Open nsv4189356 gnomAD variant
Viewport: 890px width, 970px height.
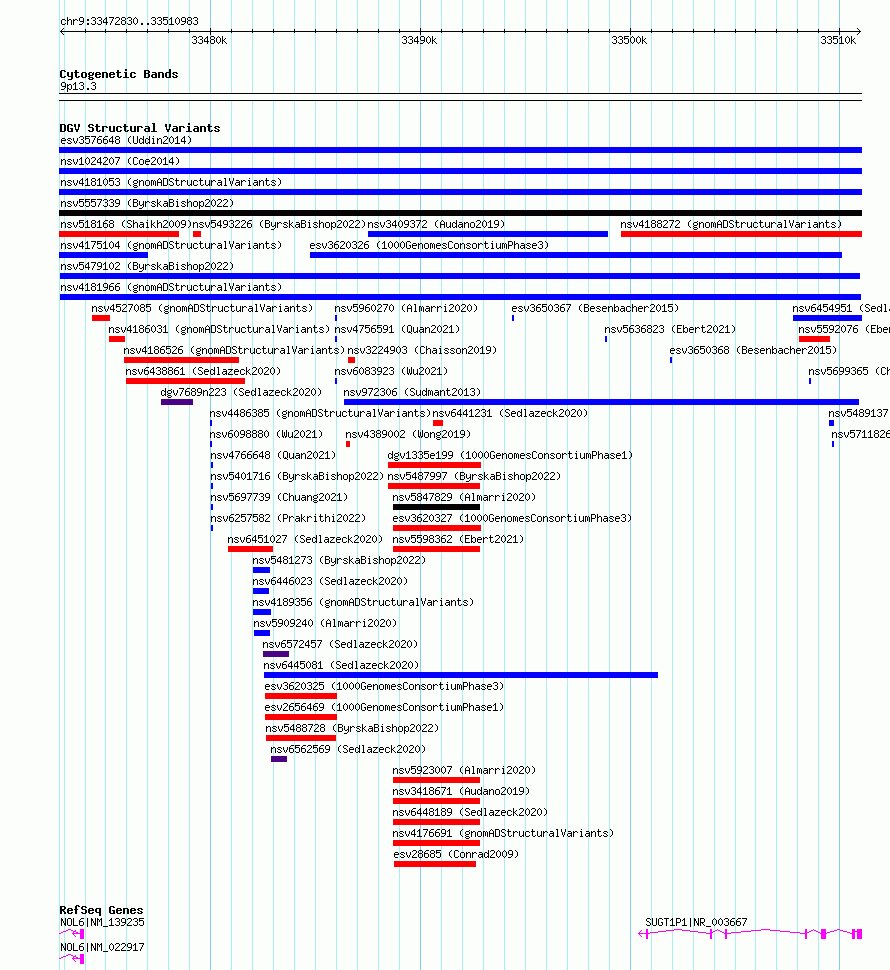point(363,603)
